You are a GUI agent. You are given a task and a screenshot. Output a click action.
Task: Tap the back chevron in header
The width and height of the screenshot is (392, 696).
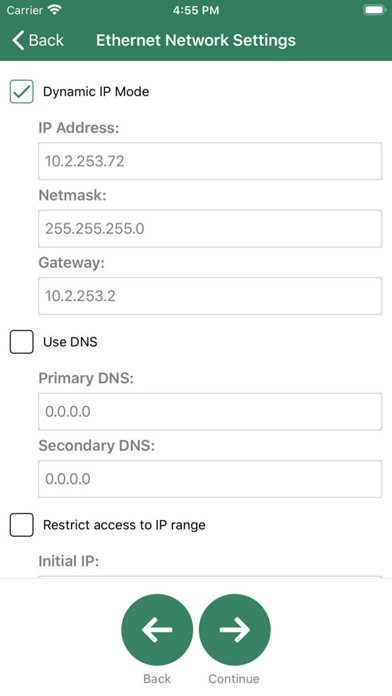[18, 40]
